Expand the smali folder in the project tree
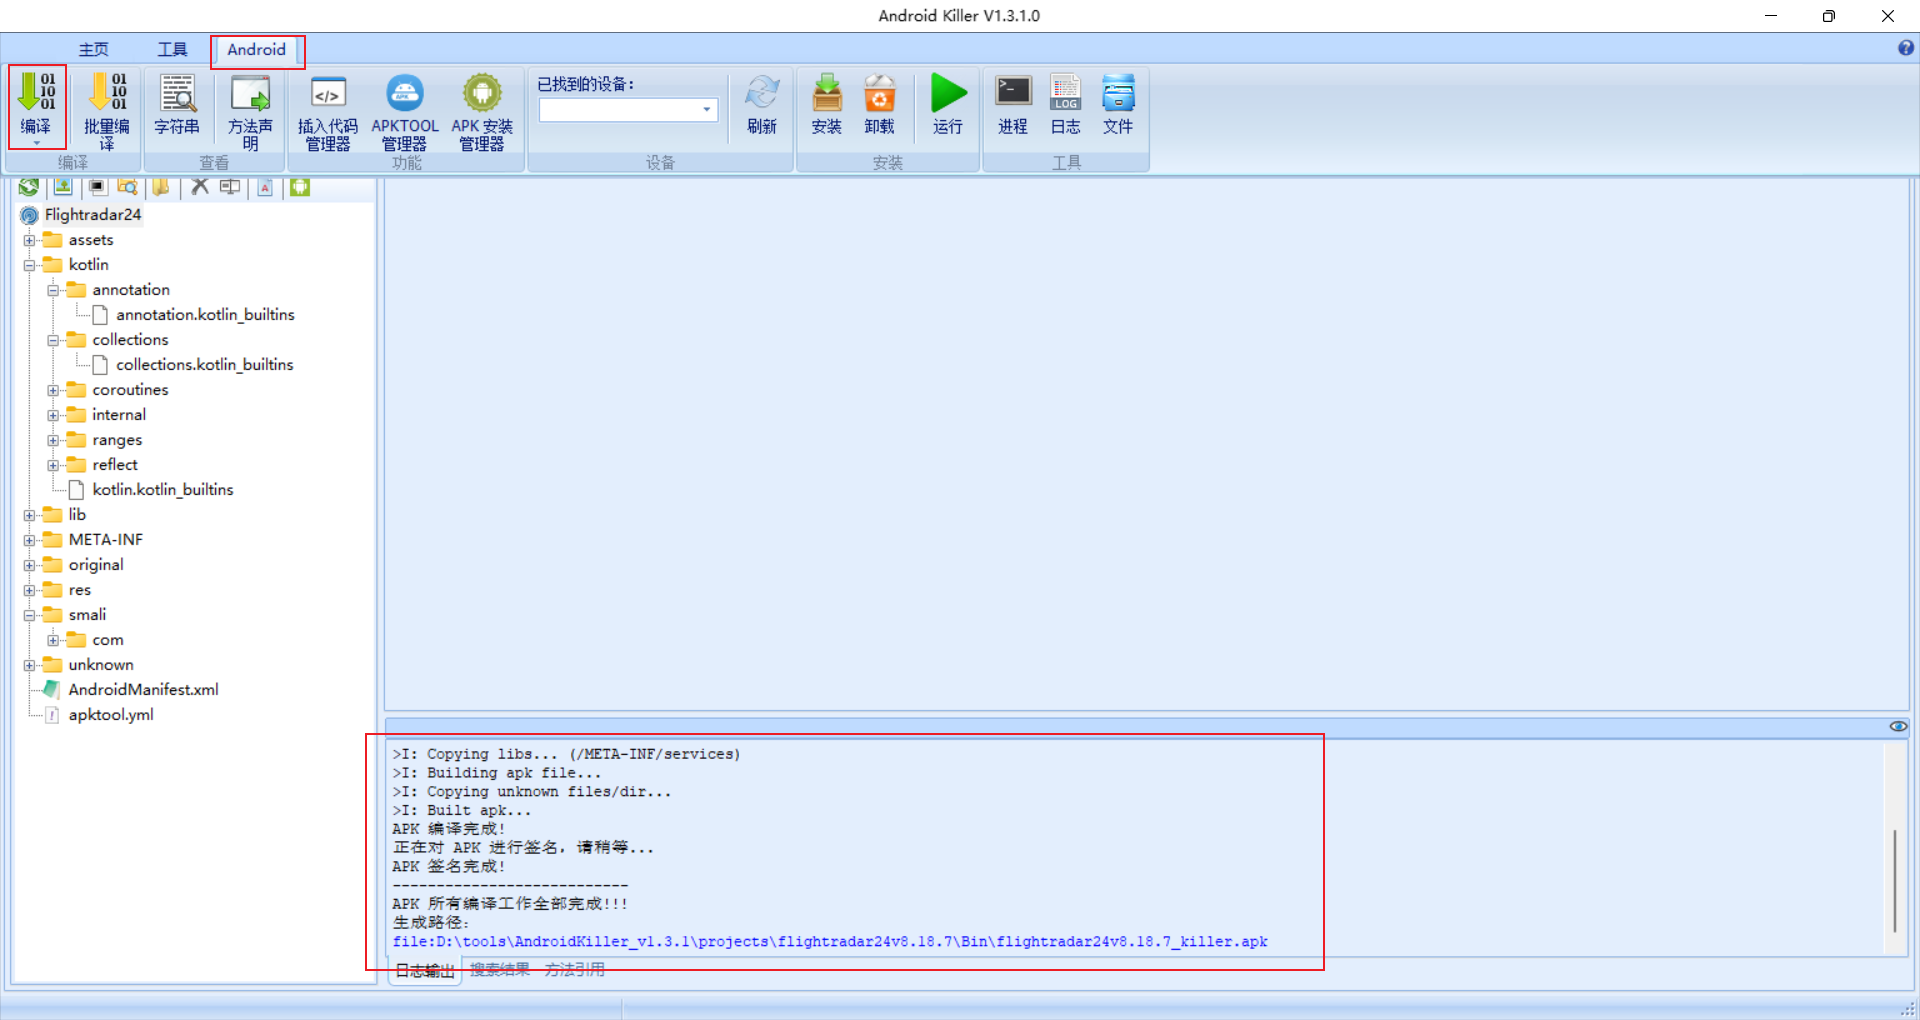Image resolution: width=1920 pixels, height=1020 pixels. 30,614
